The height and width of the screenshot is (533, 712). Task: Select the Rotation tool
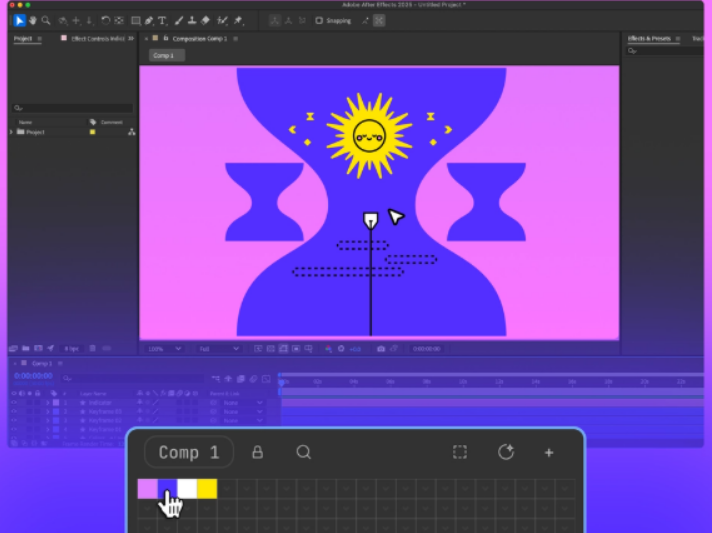(105, 20)
